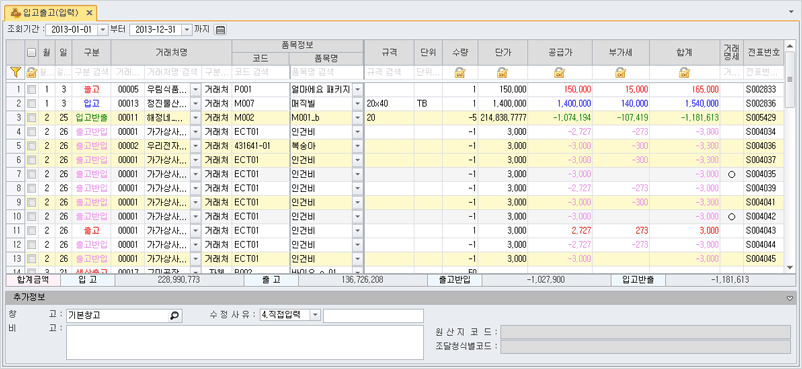This screenshot has width=802, height=369.
Task: Close the 입고출고(입력) tab
Action: click(88, 12)
